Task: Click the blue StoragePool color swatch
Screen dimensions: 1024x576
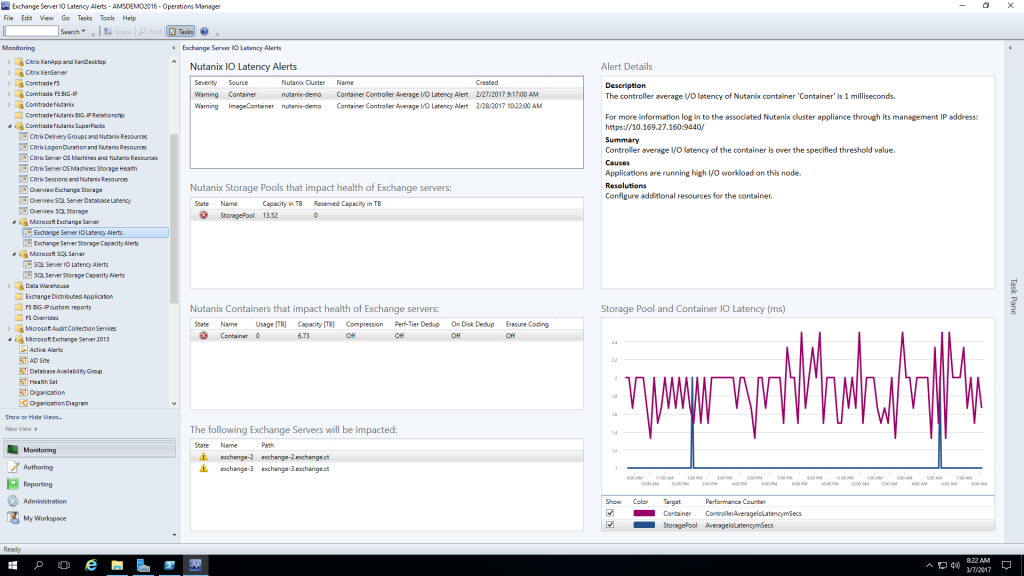Action: click(x=644, y=525)
